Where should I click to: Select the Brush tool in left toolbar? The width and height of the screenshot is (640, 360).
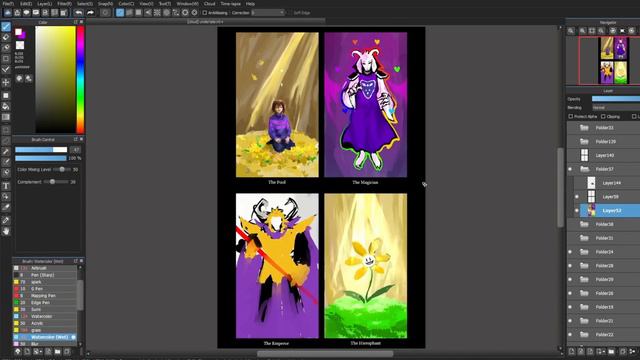6,27
